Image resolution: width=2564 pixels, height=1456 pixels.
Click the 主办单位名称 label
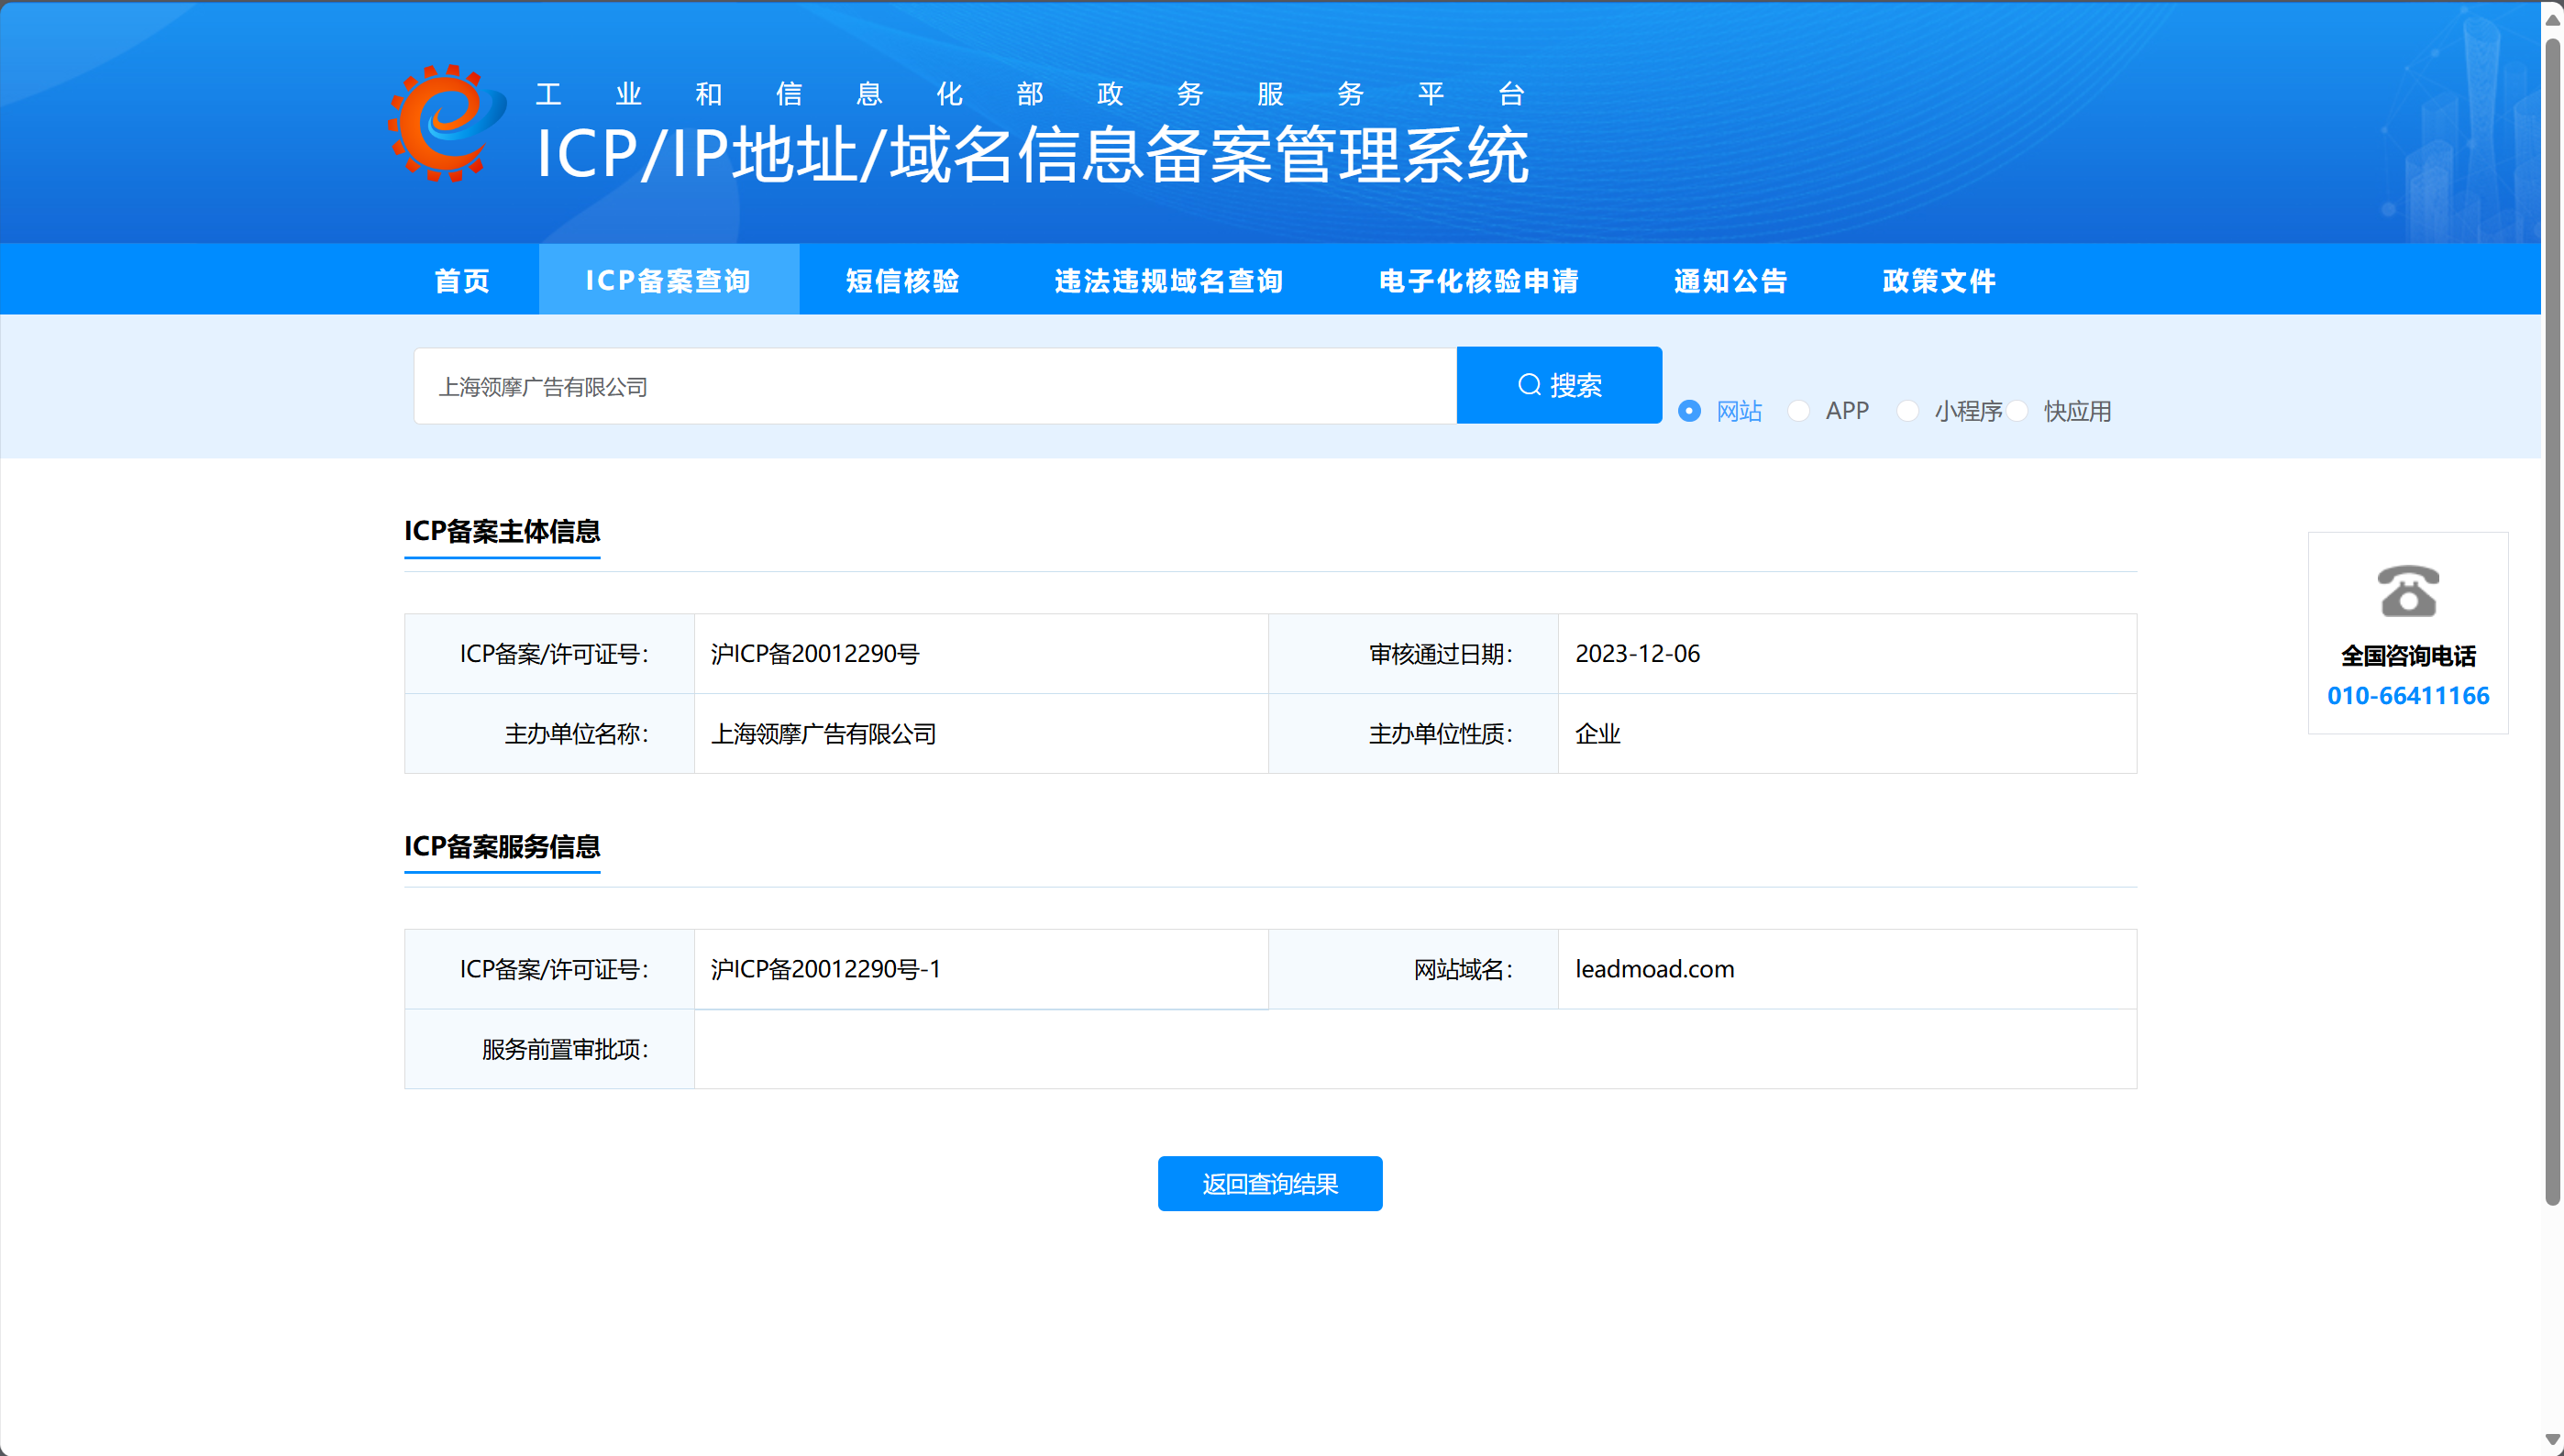[576, 734]
